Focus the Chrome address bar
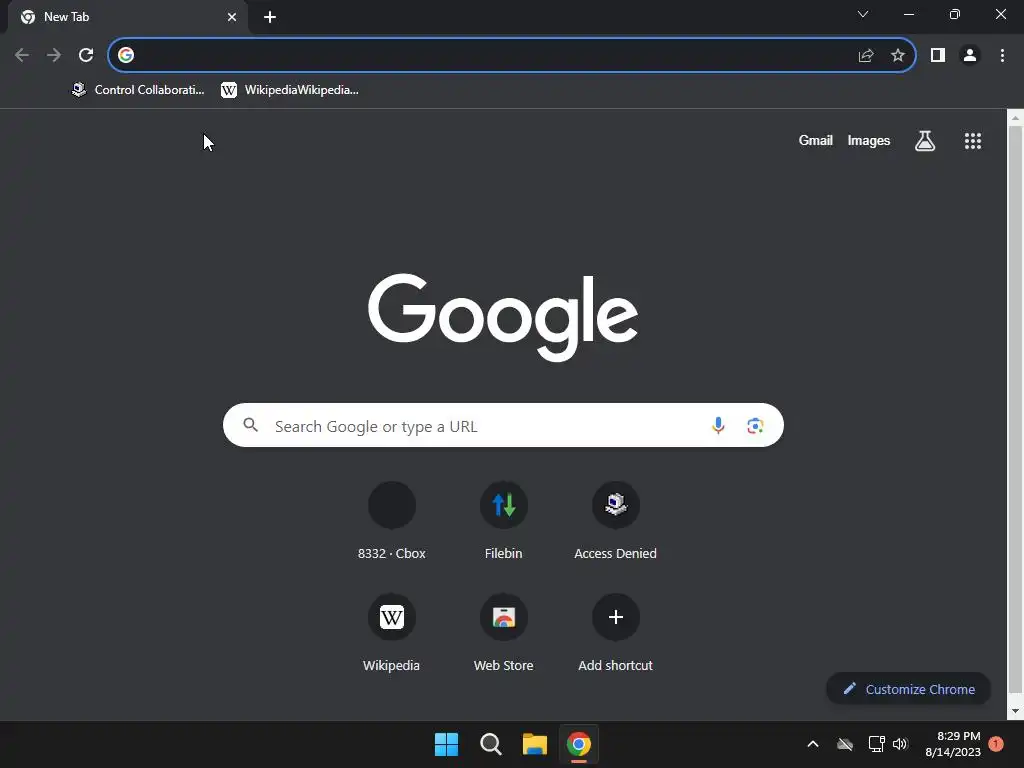Viewport: 1024px width, 768px height. click(x=512, y=55)
